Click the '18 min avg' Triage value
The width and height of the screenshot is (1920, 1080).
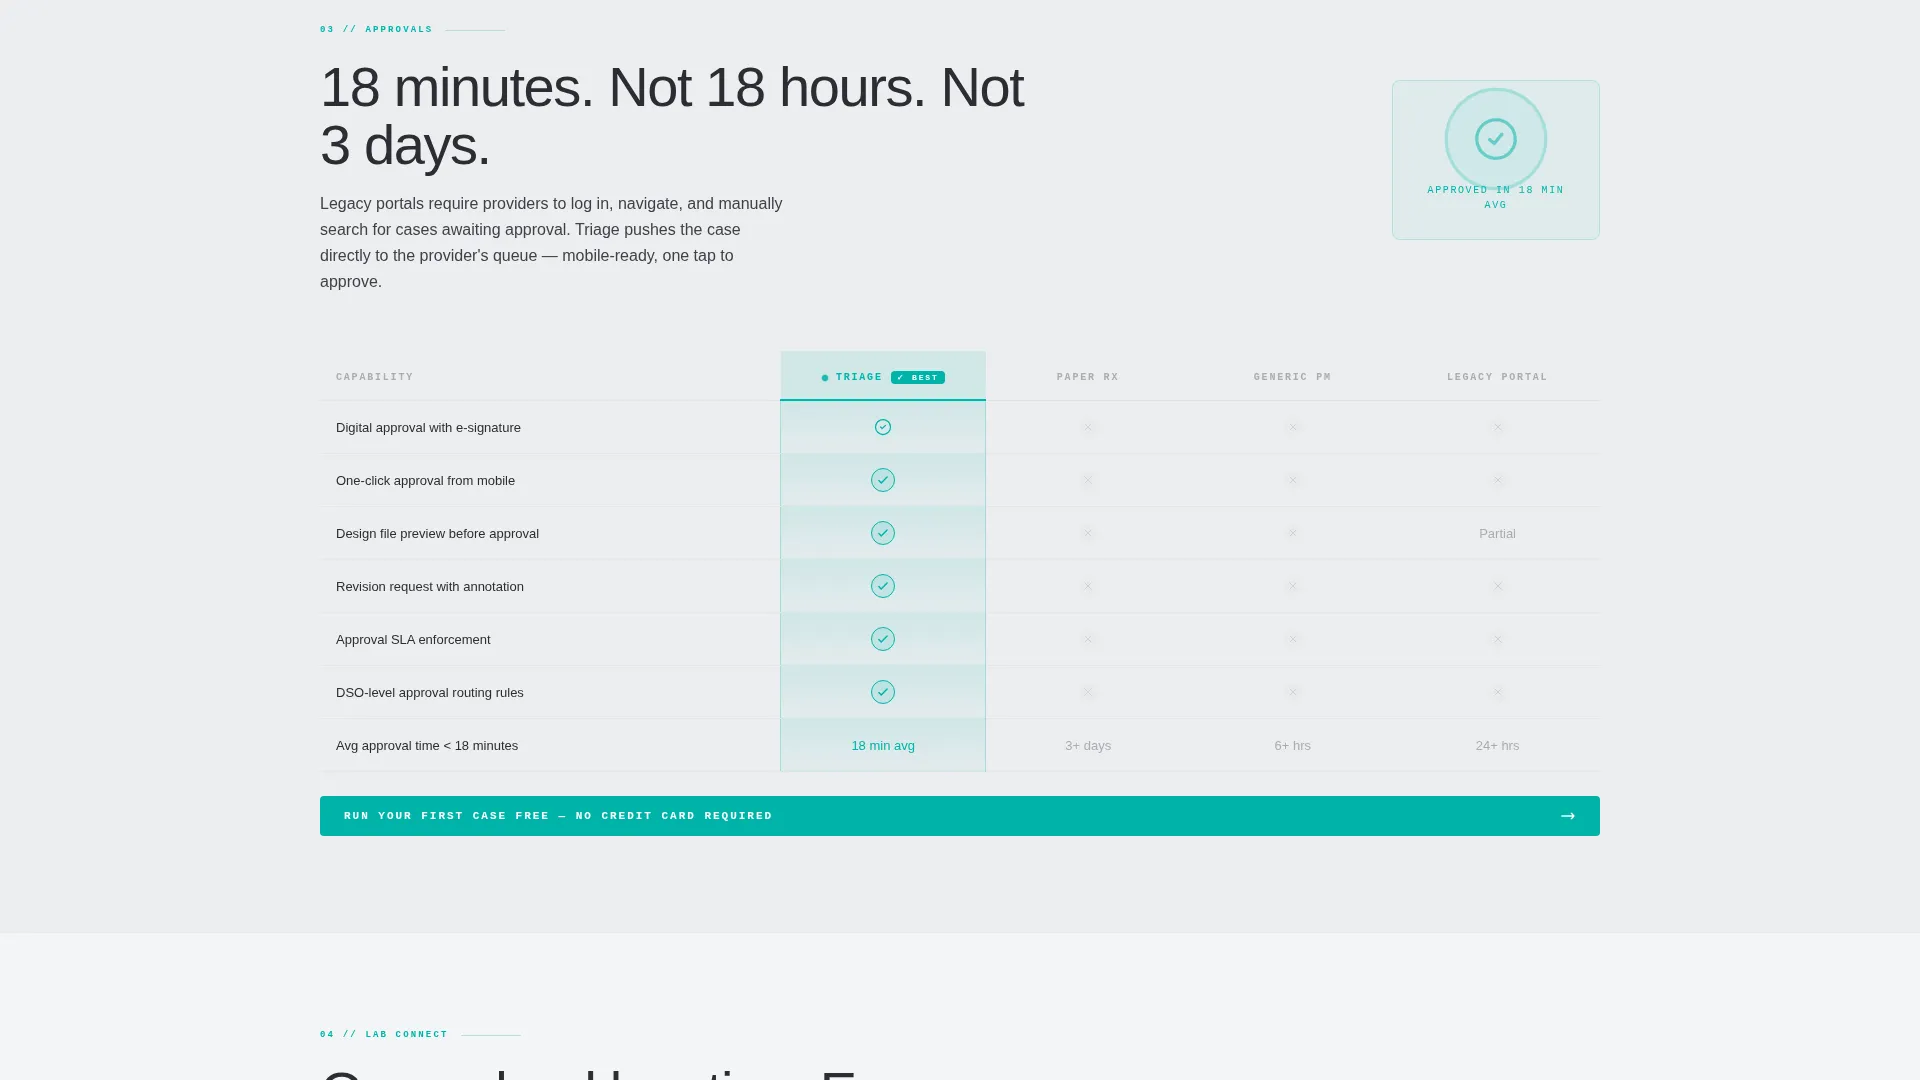[x=883, y=746]
